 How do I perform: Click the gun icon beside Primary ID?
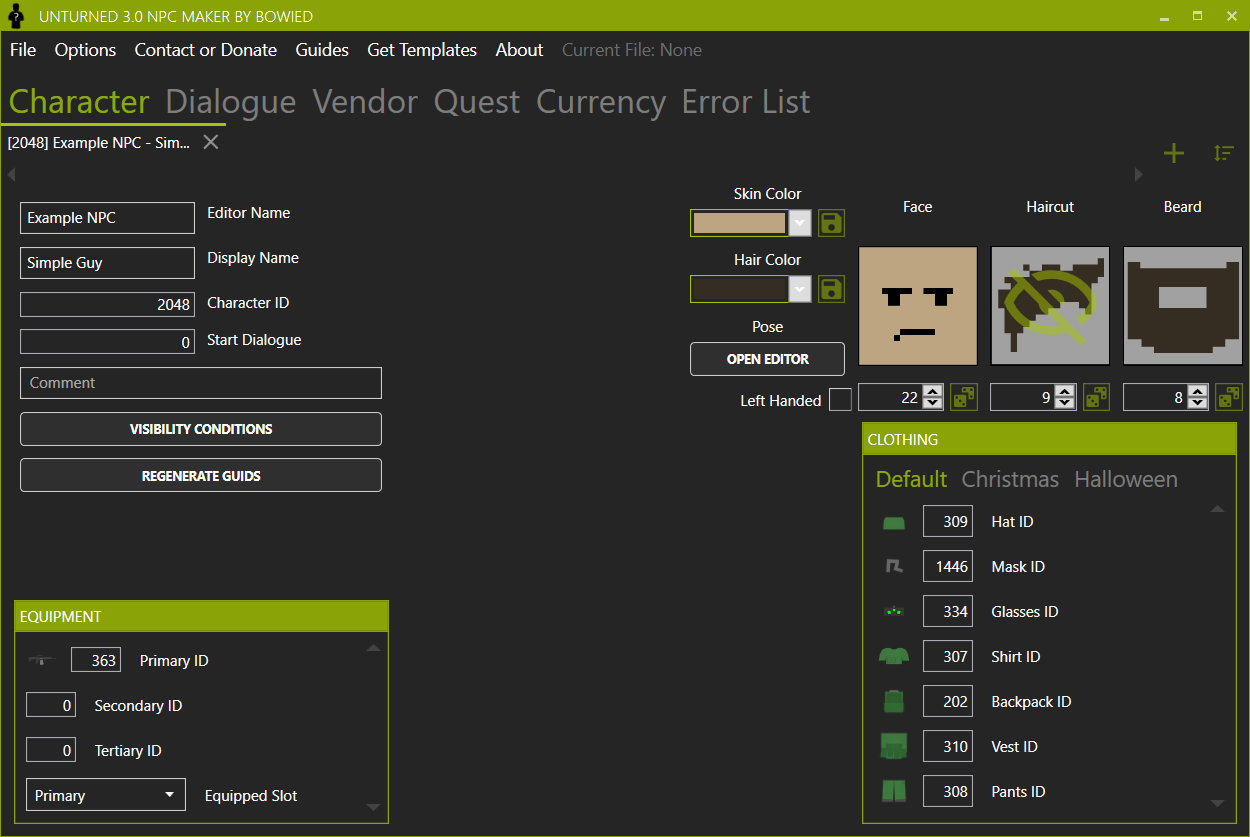[x=41, y=660]
